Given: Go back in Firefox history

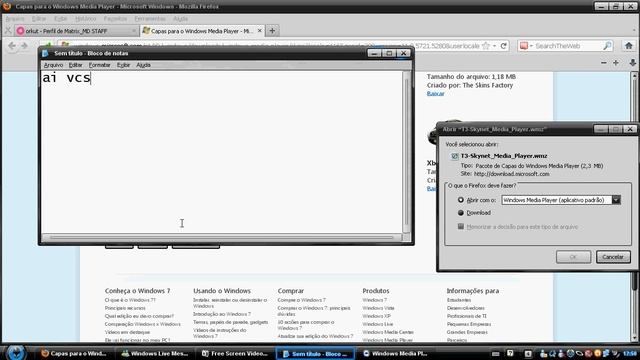Looking at the screenshot, I should 12,46.
